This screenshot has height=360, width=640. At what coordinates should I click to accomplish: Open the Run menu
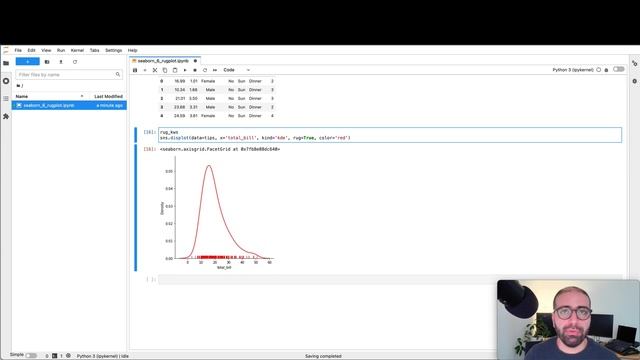tap(61, 50)
